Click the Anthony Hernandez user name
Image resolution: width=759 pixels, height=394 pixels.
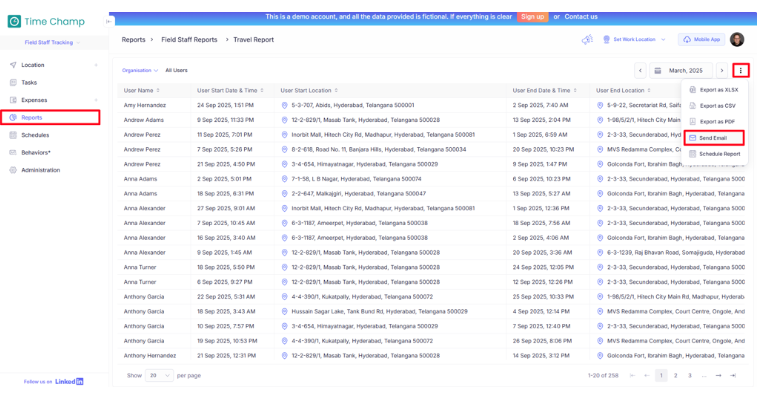point(150,356)
